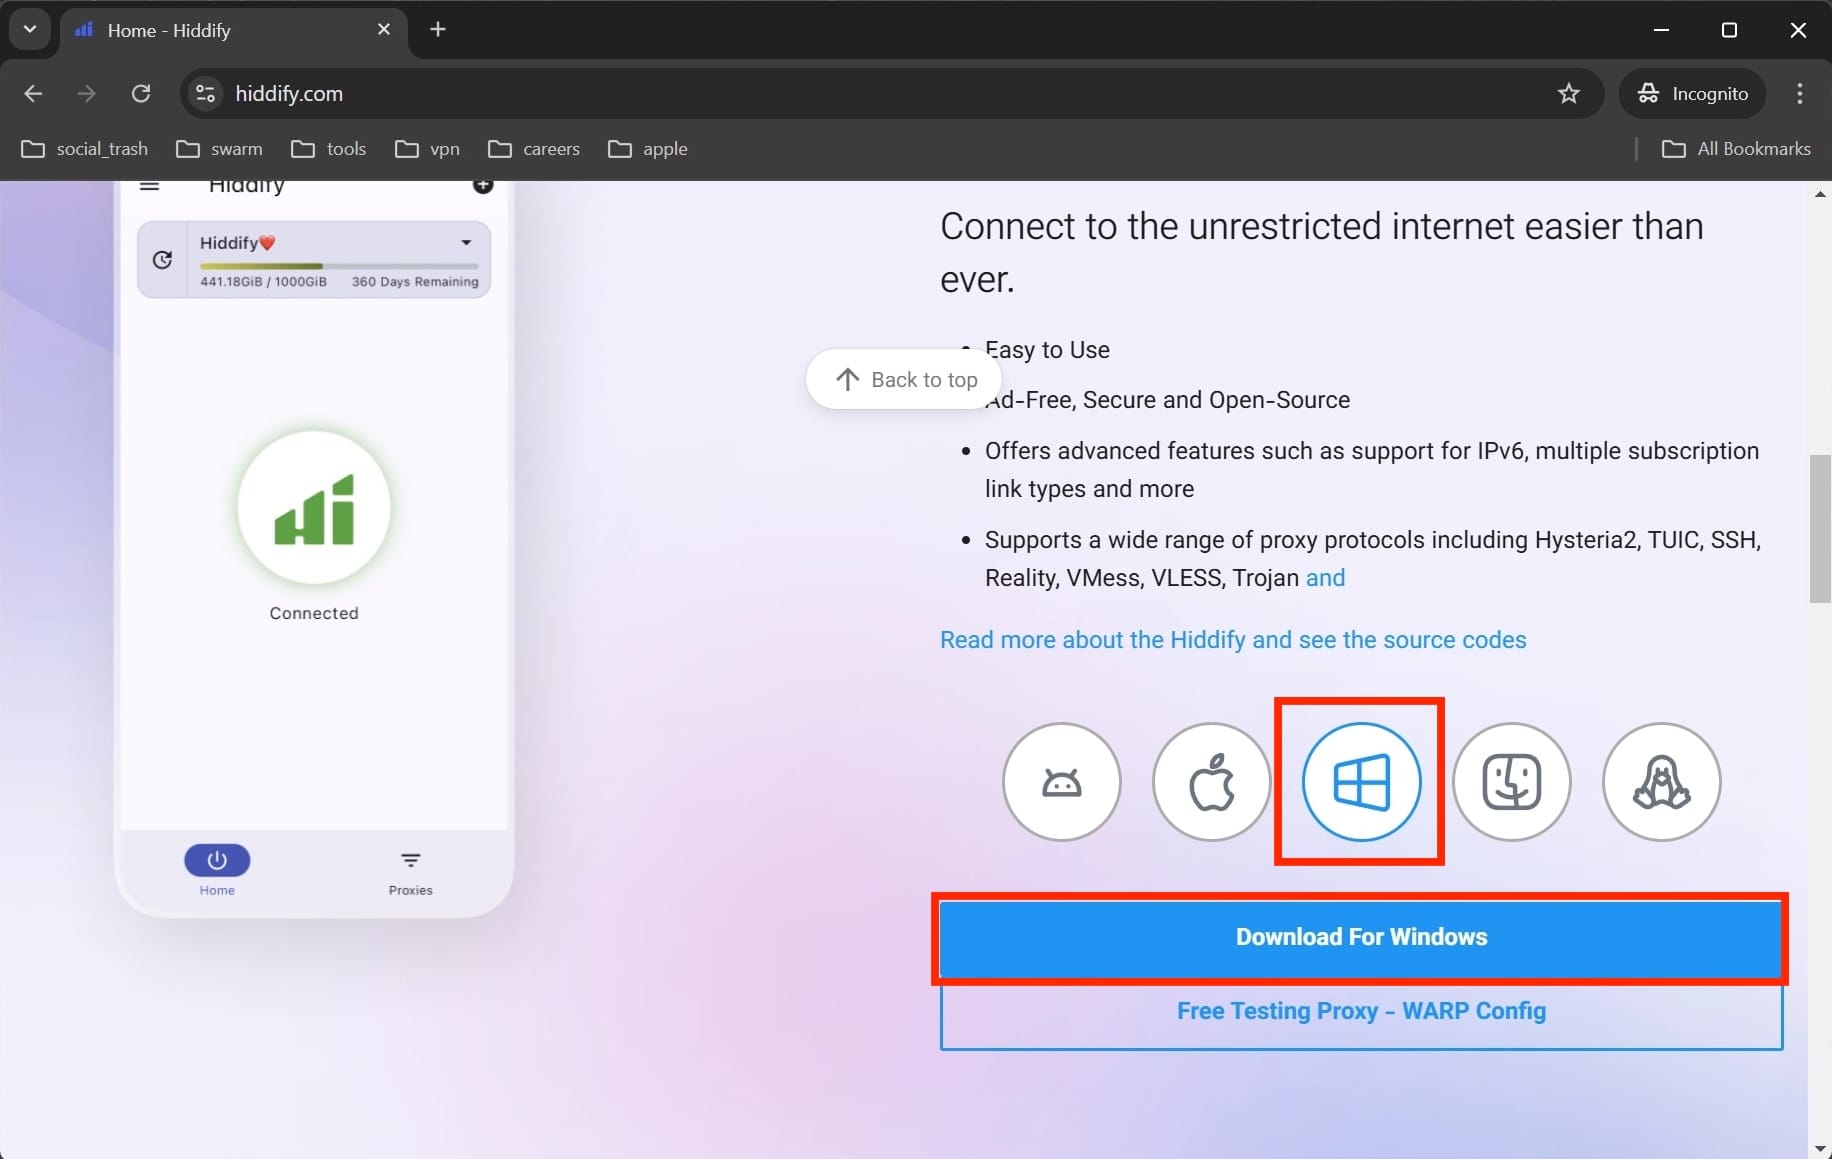This screenshot has width=1832, height=1159.
Task: Open the Read more about Hiddify link
Action: pos(1232,640)
